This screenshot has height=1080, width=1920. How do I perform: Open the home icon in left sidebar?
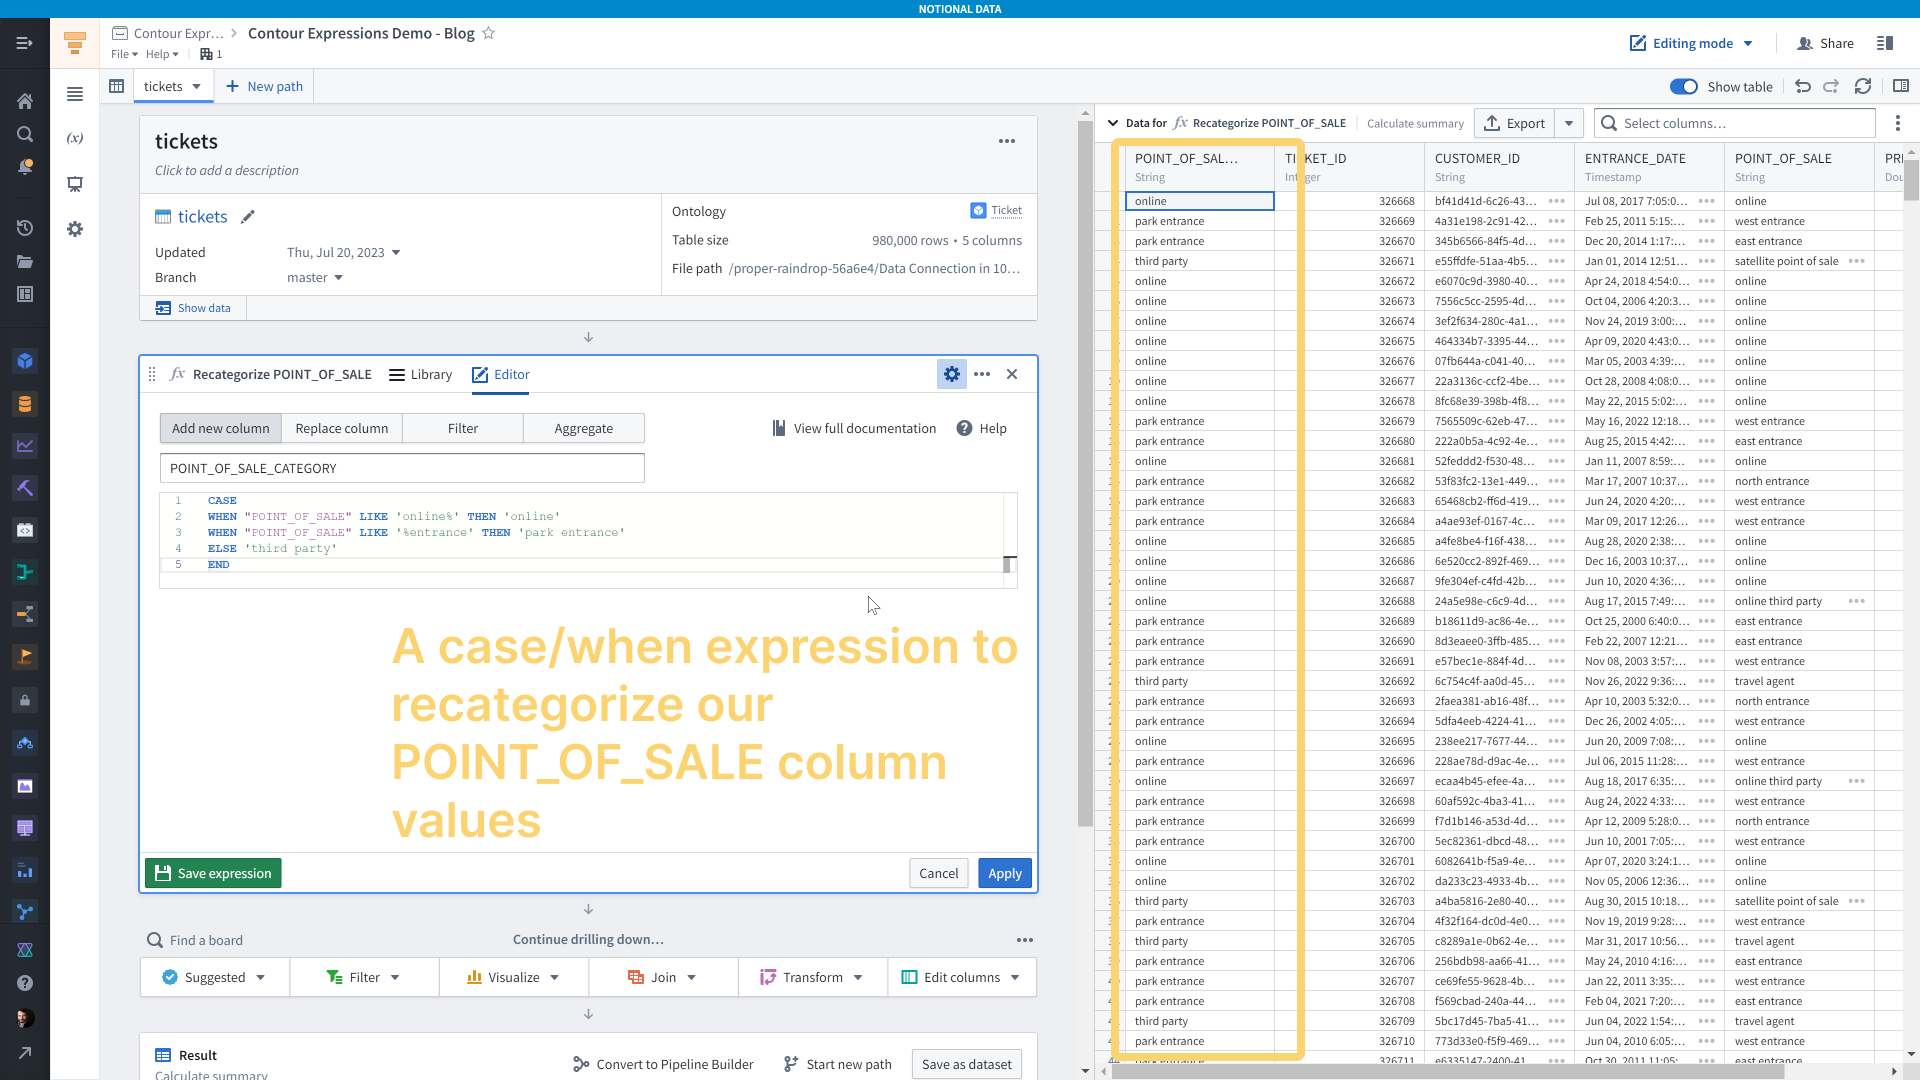25,101
